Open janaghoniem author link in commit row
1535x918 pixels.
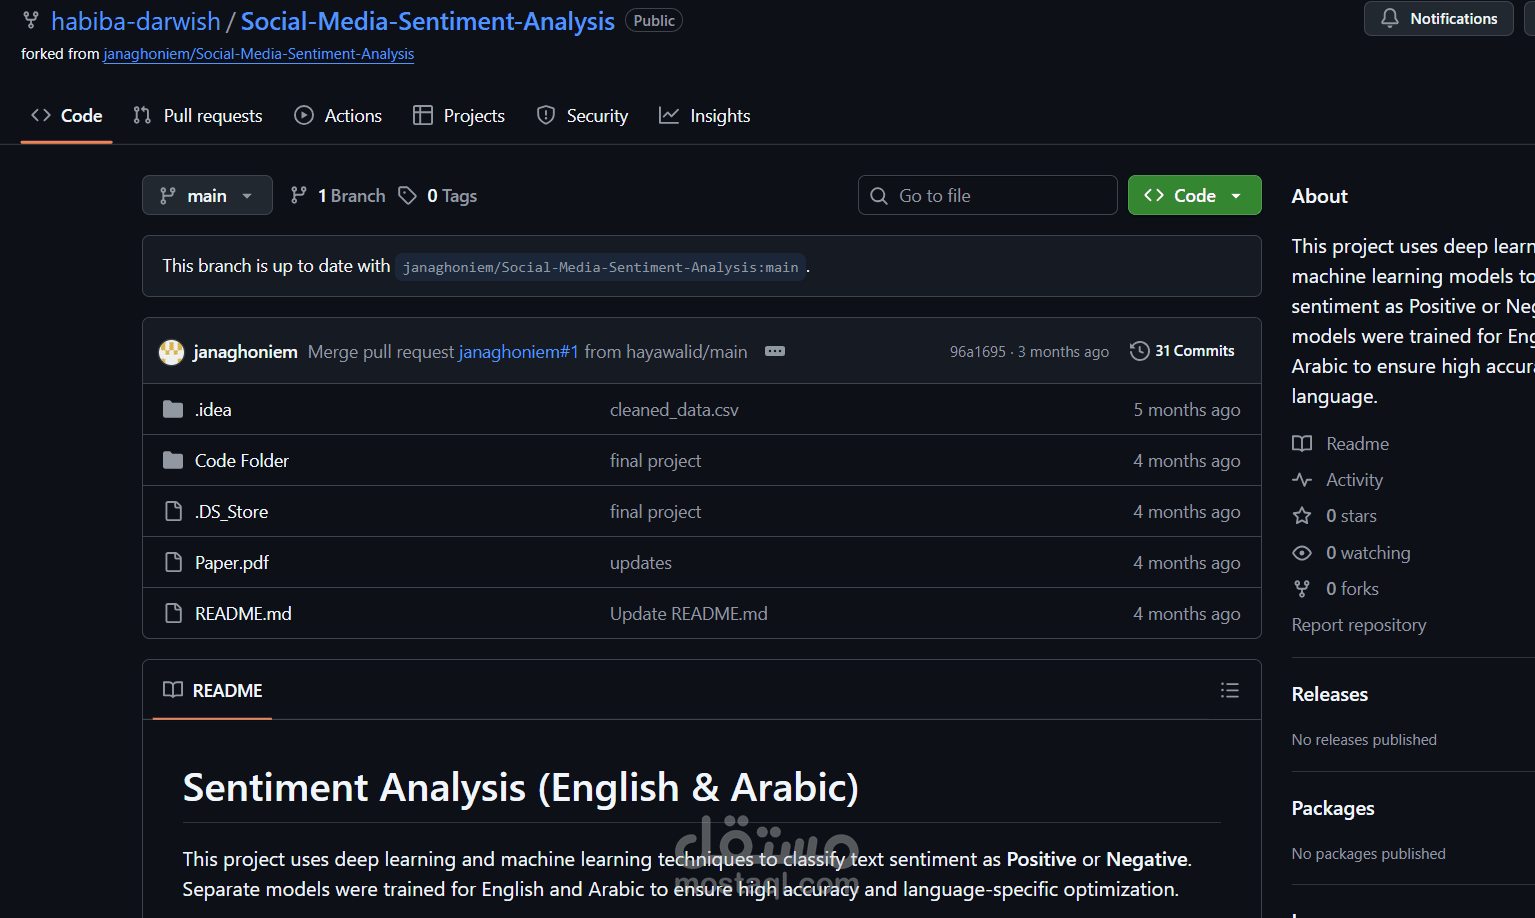click(x=245, y=352)
